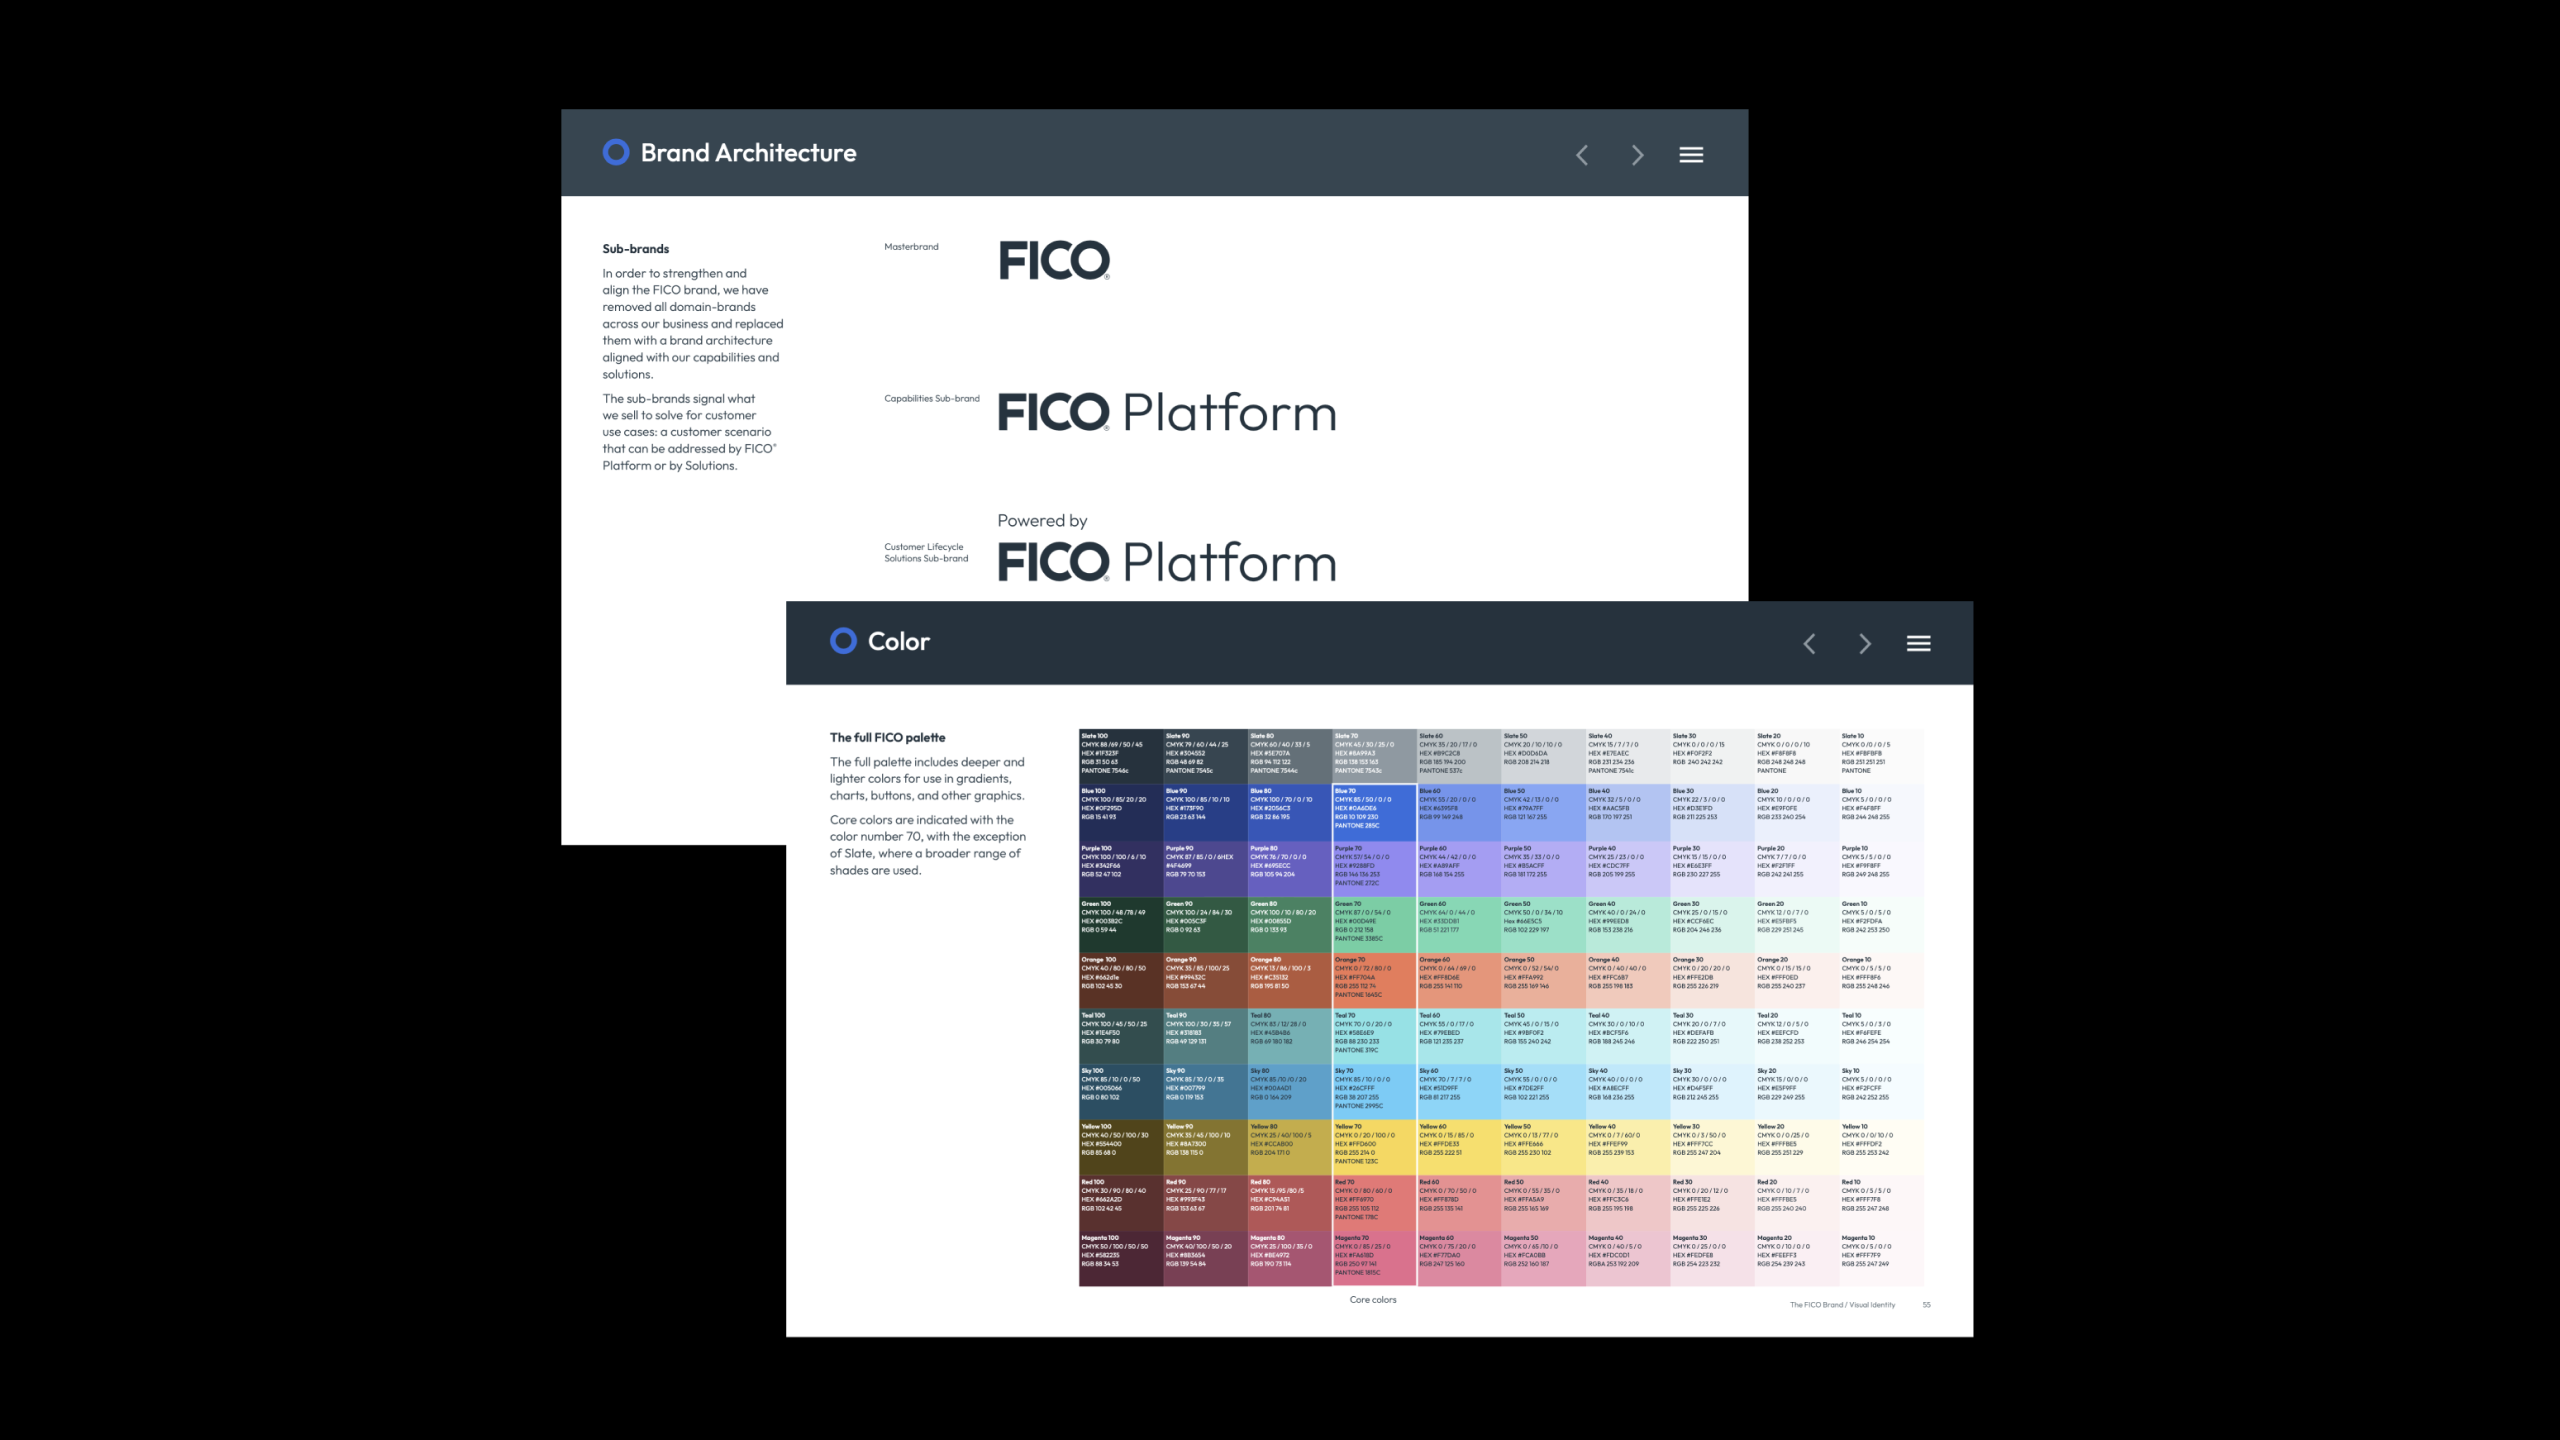The width and height of the screenshot is (2560, 1440).
Task: Select the Magenta 100 swatch
Action: [x=1121, y=1259]
